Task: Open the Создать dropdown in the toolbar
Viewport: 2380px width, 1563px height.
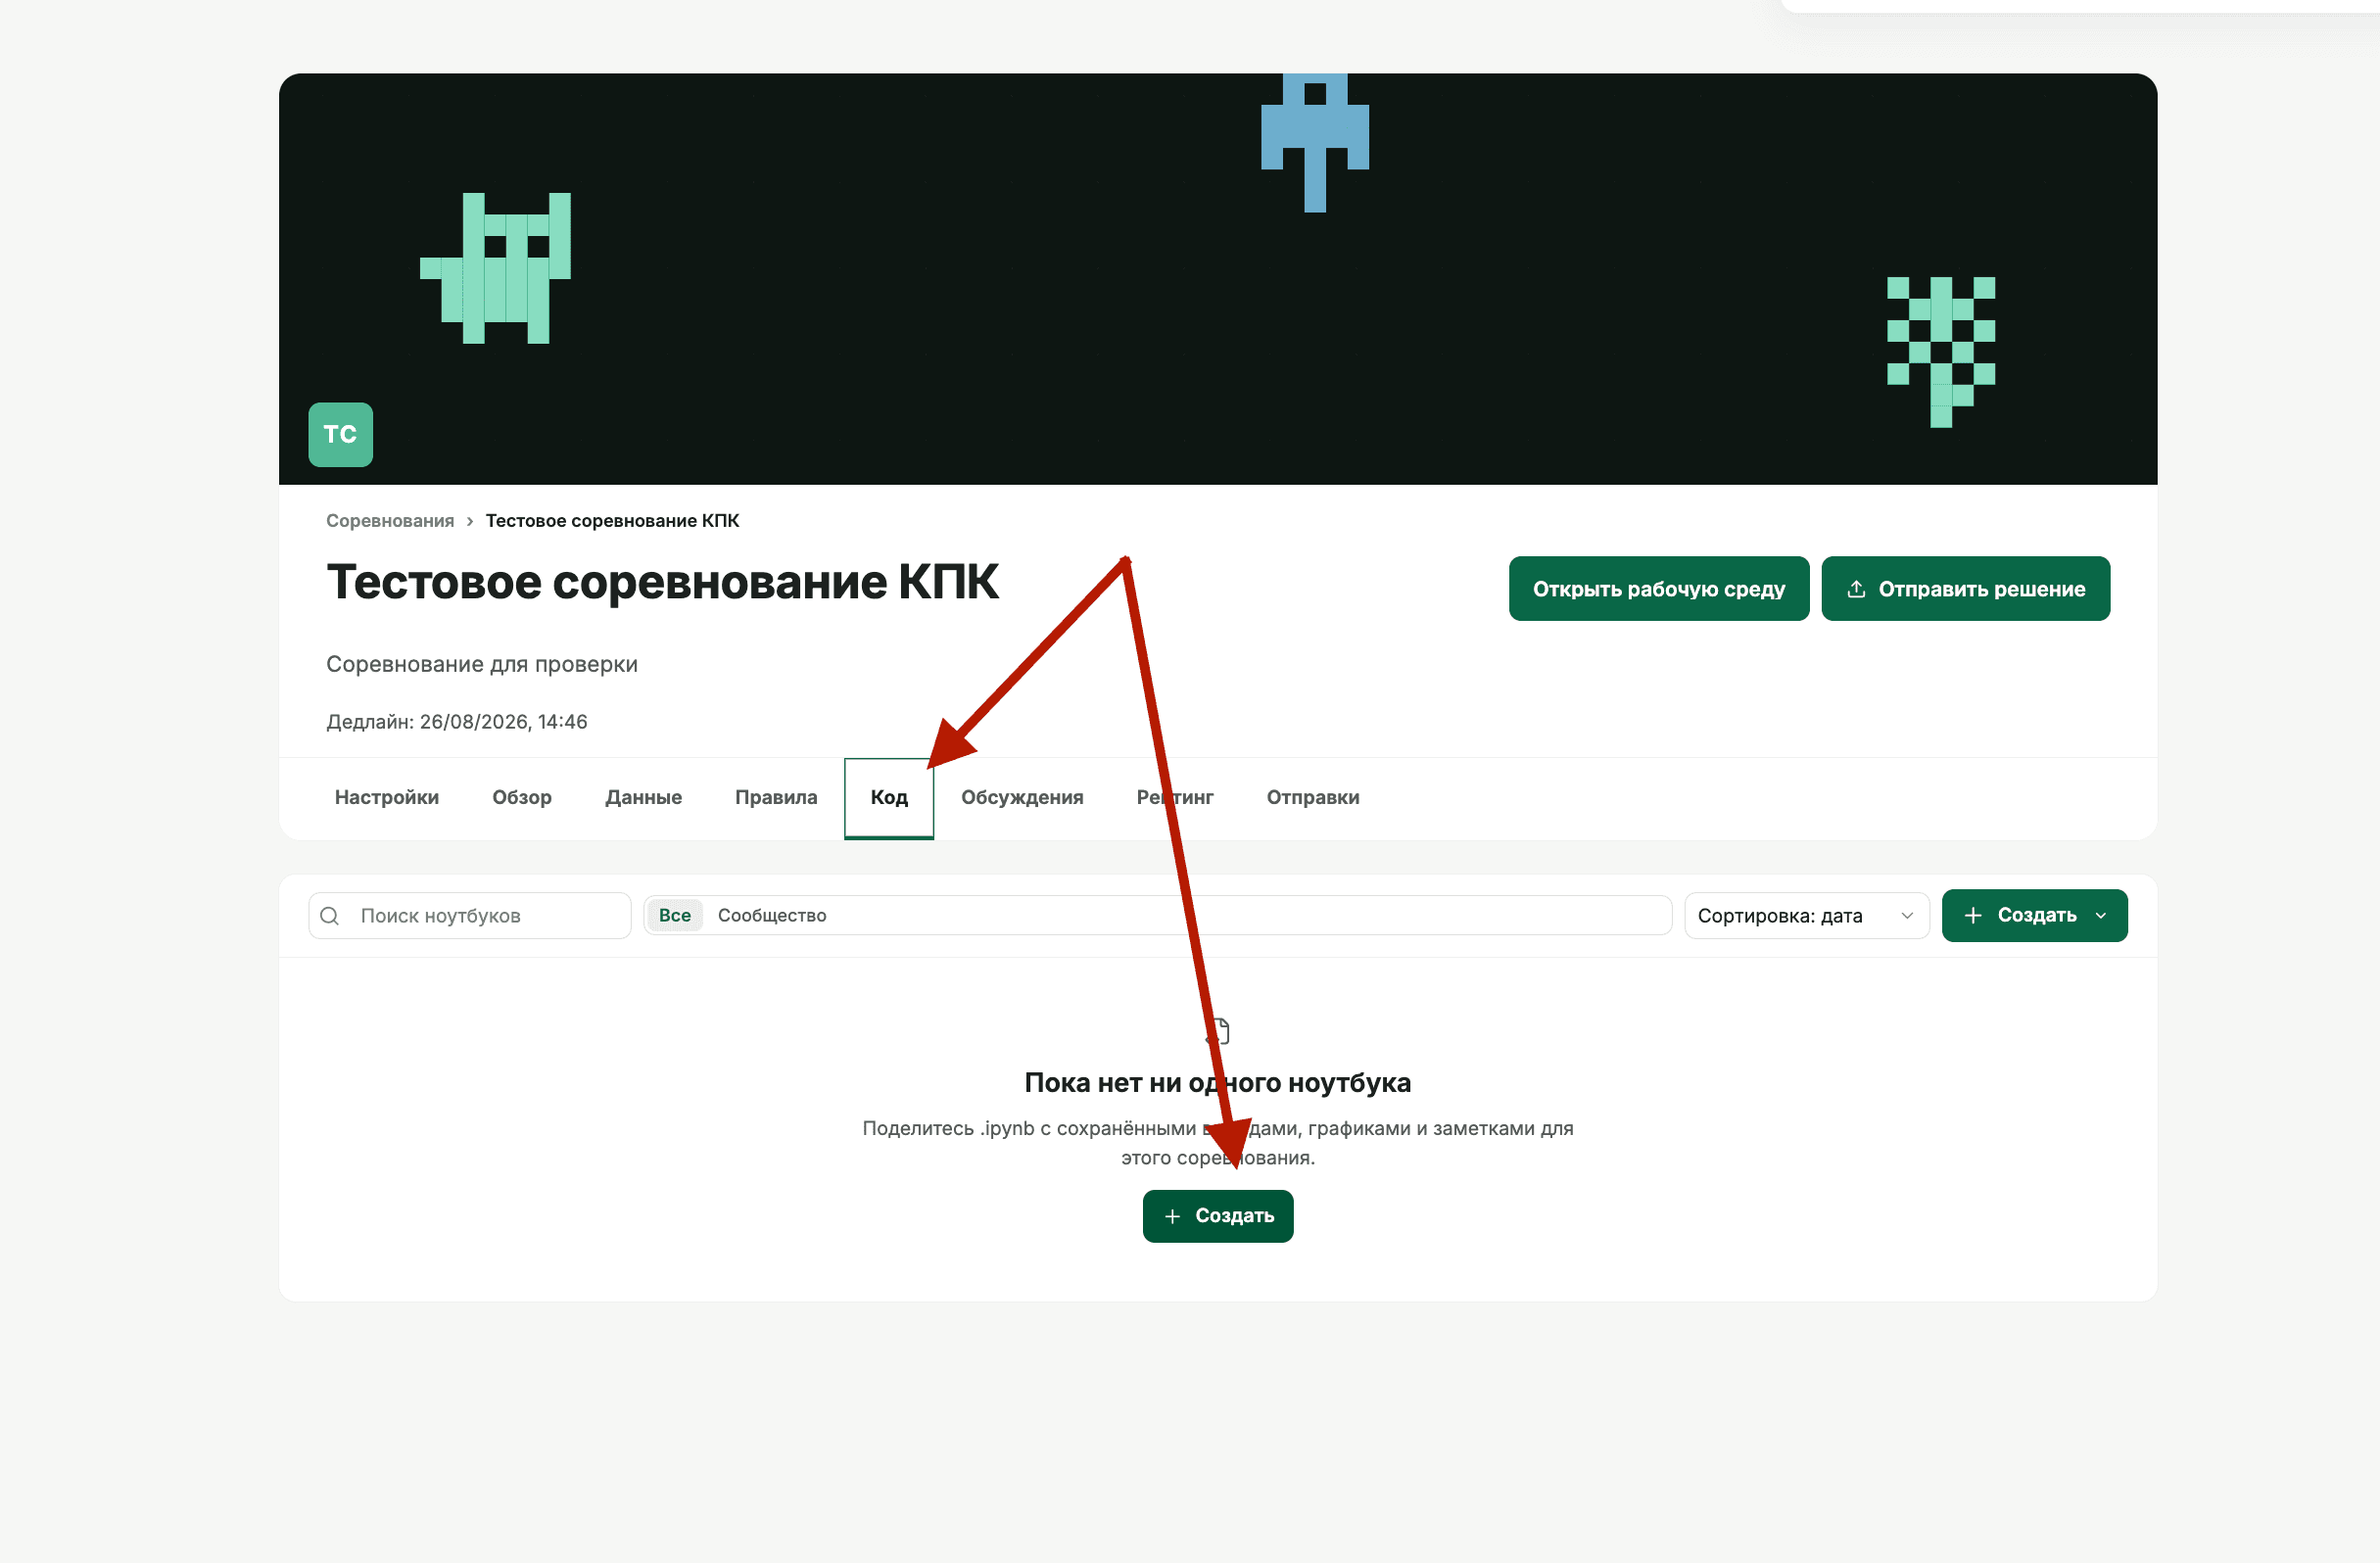Action: click(2035, 915)
